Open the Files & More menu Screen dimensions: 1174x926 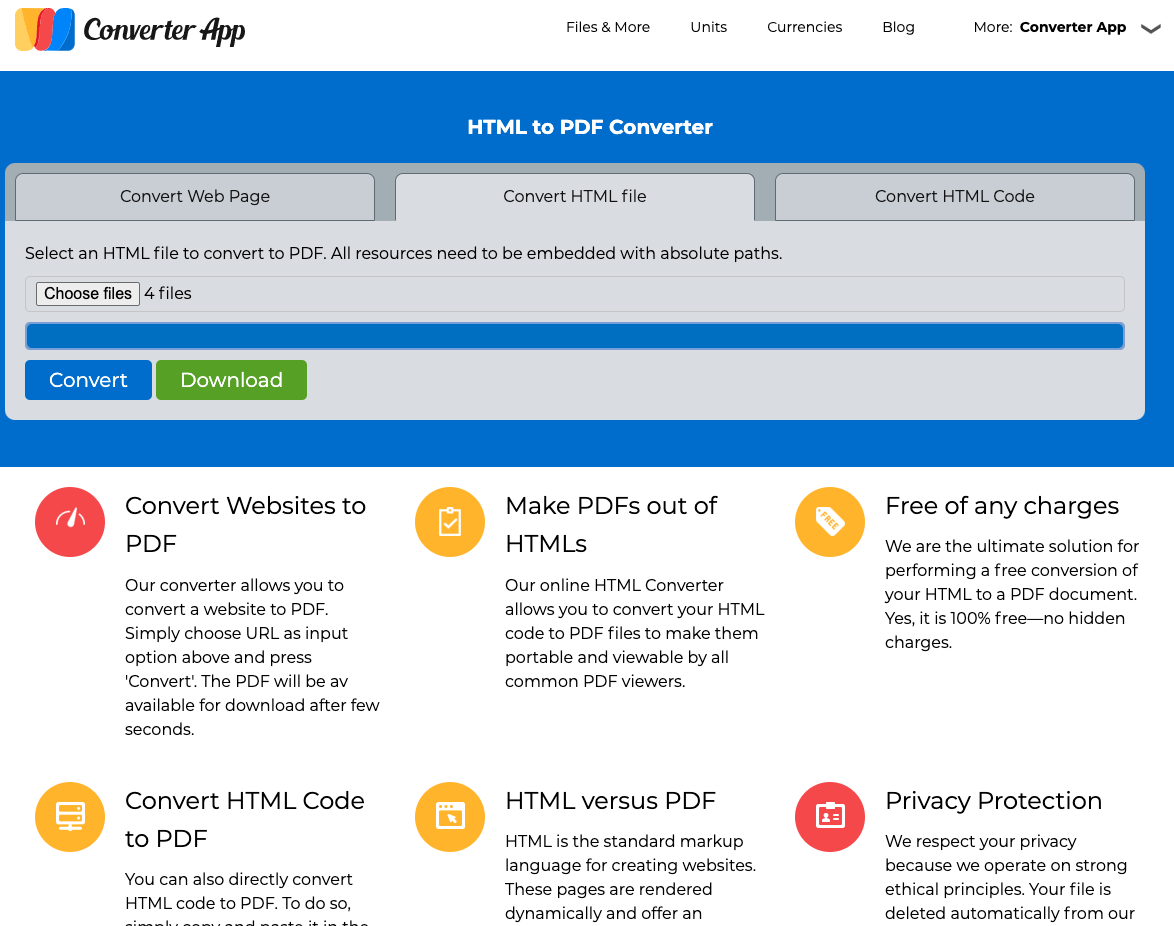tap(607, 27)
